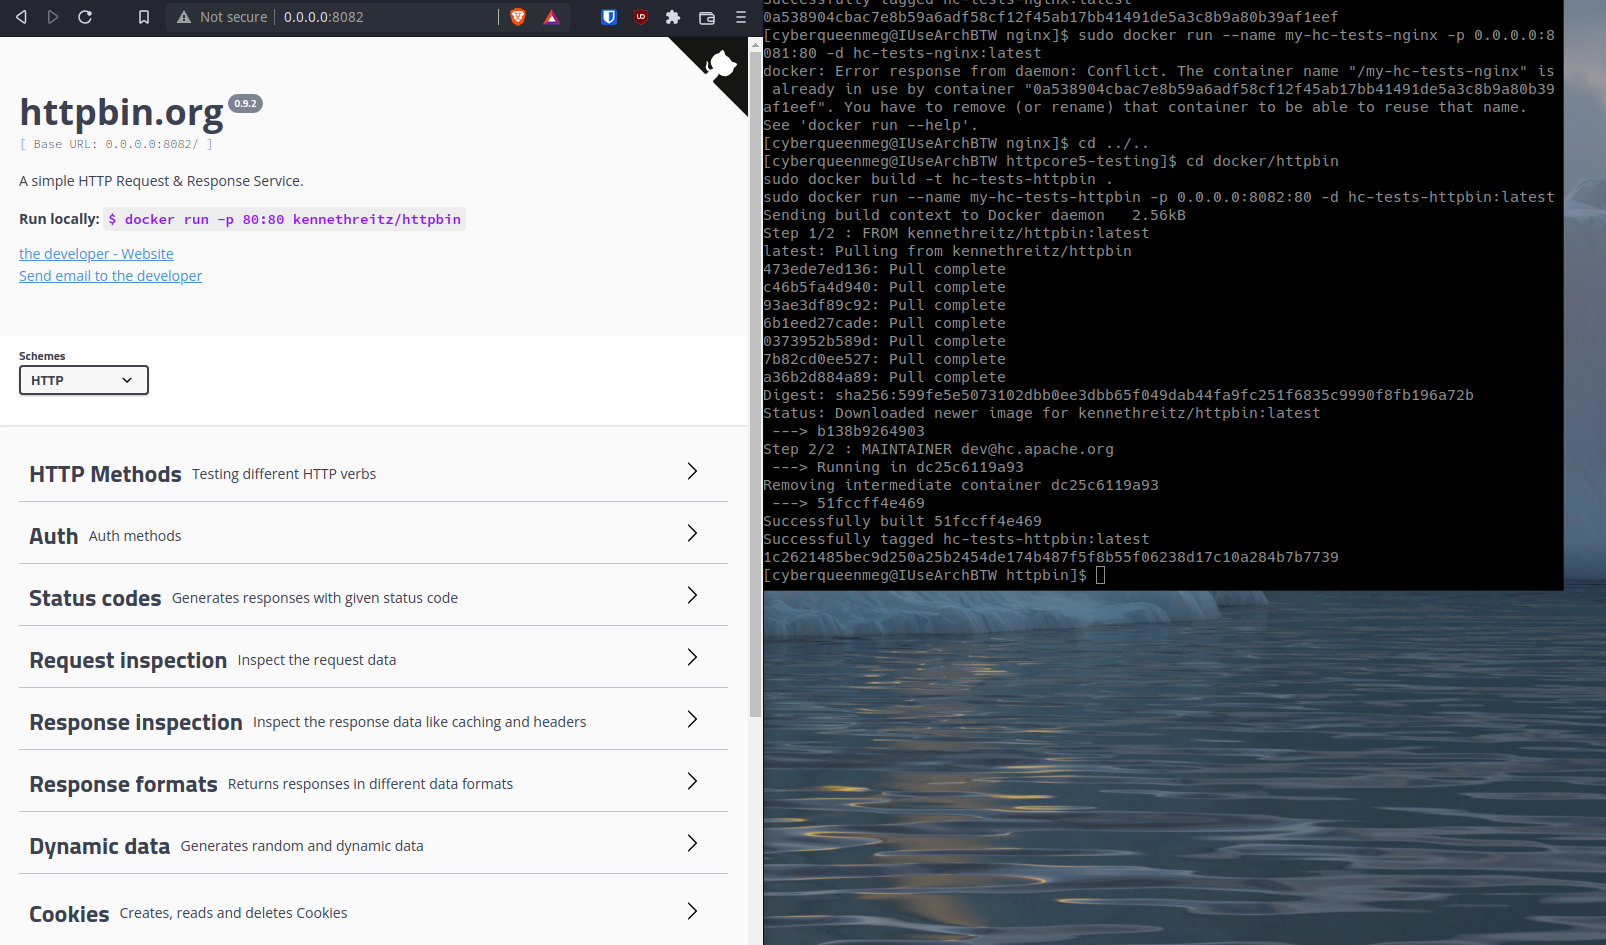Focus the address bar URL 0.0.0.0:8082
This screenshot has height=945, width=1606.
tap(324, 17)
